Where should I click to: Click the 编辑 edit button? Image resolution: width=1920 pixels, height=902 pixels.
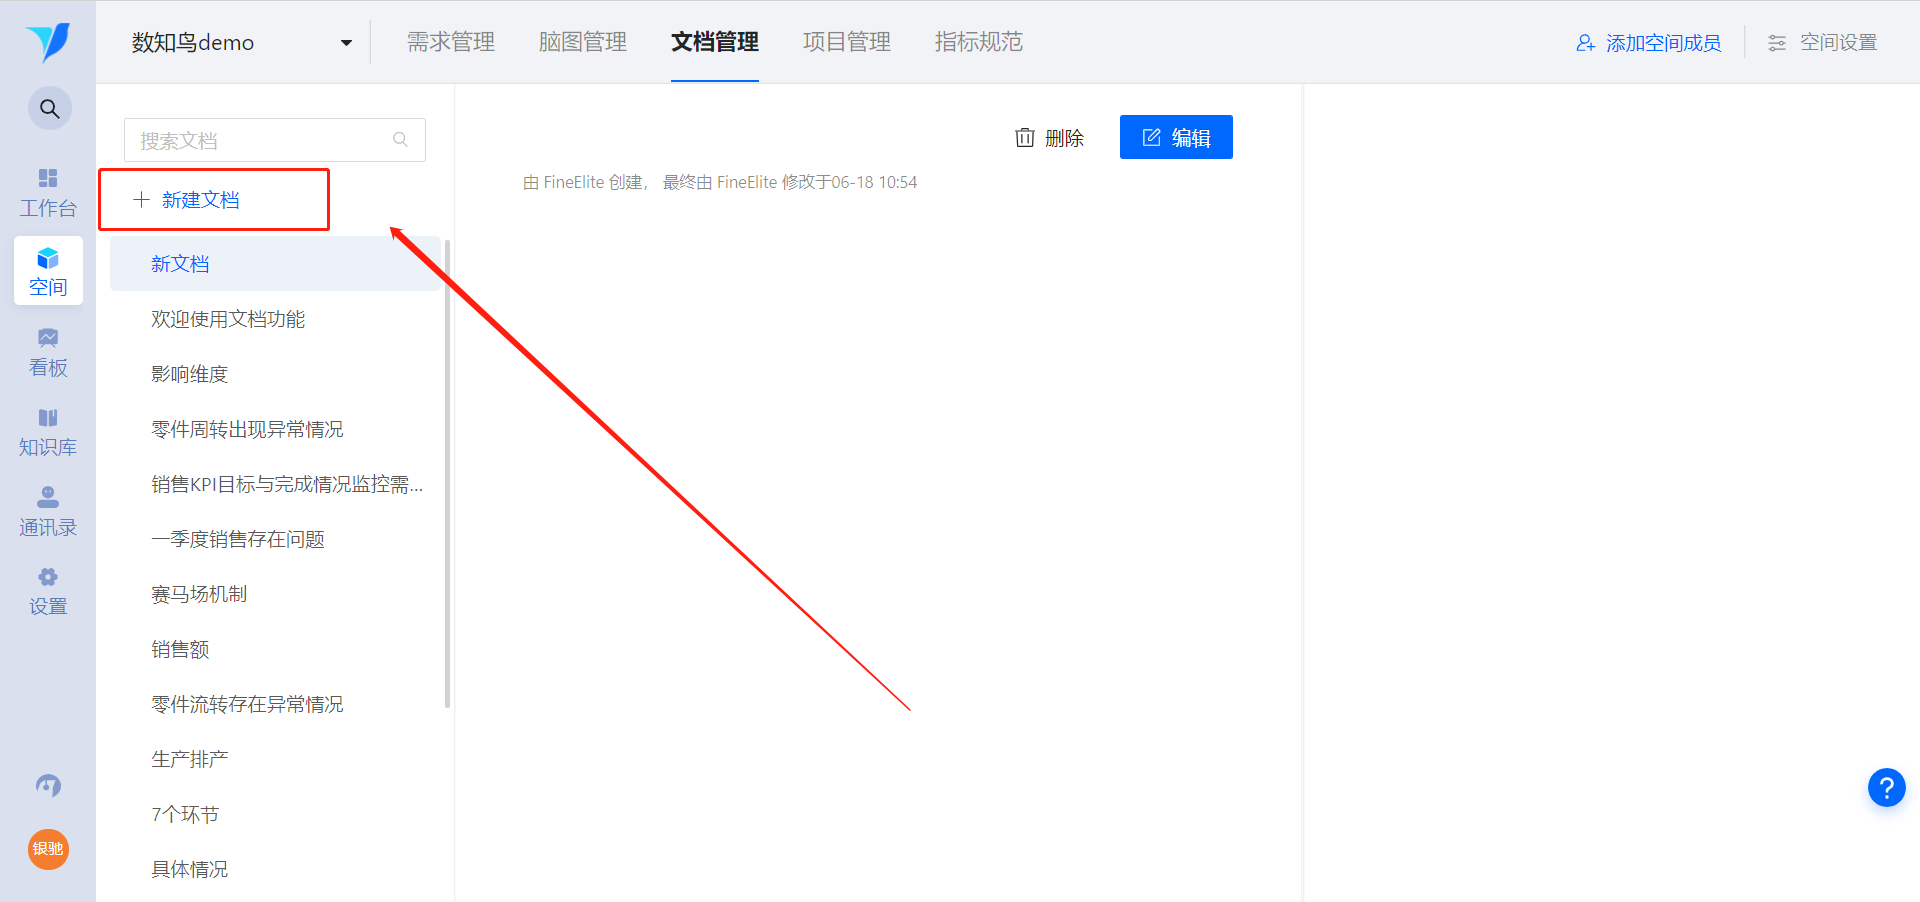[1176, 137]
